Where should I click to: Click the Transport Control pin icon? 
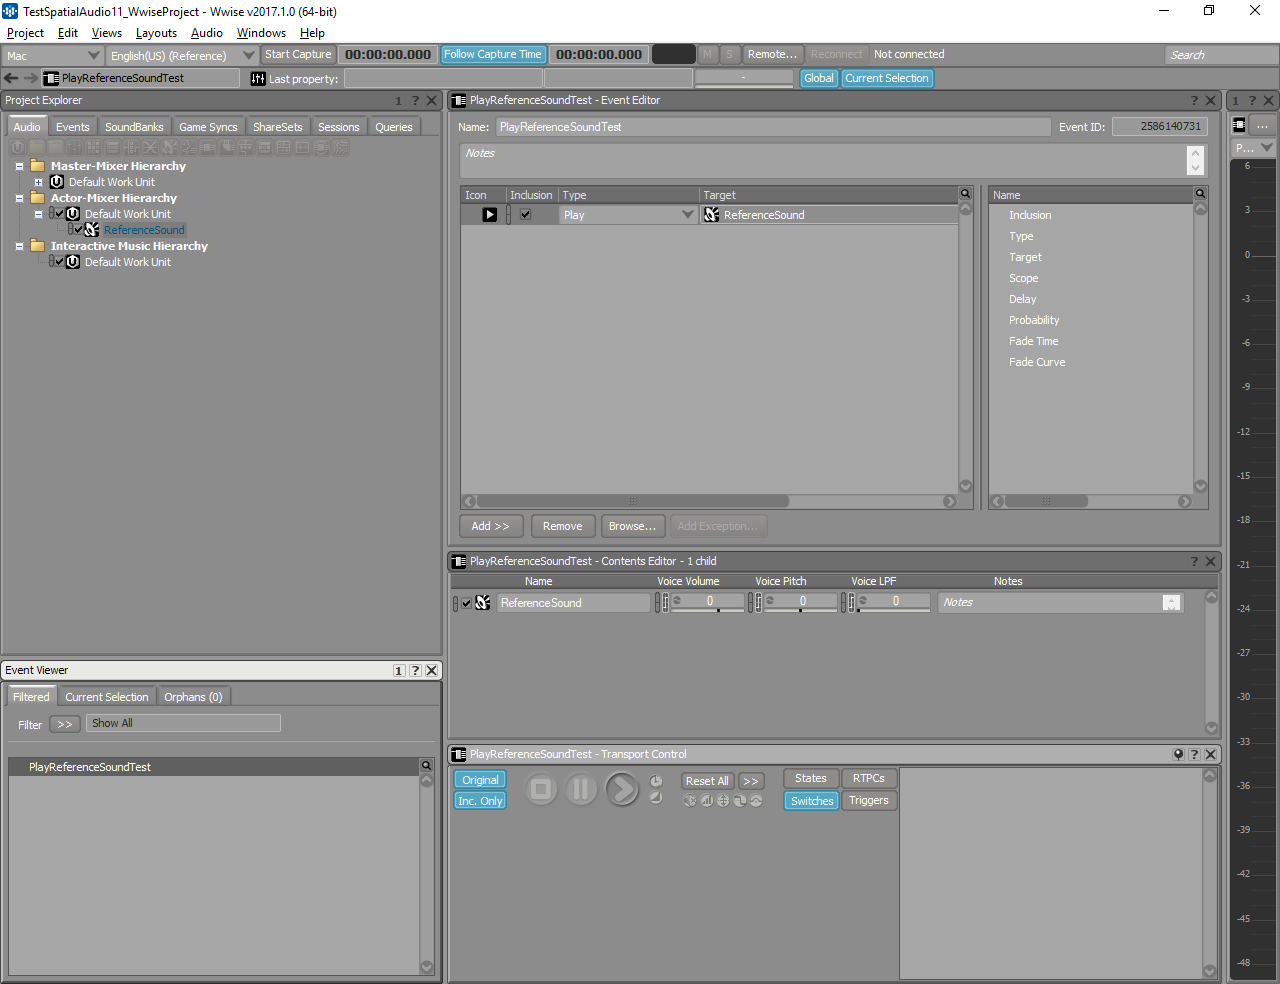(1178, 755)
